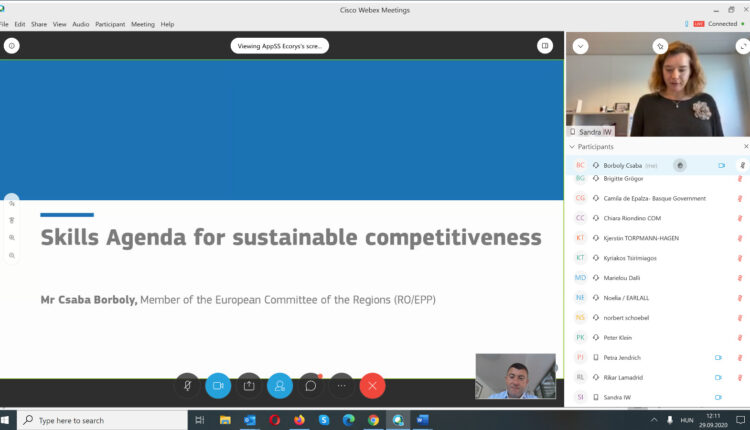This screenshot has width=750, height=430.
Task: Click the Share content button in meeting controls
Action: [248, 385]
